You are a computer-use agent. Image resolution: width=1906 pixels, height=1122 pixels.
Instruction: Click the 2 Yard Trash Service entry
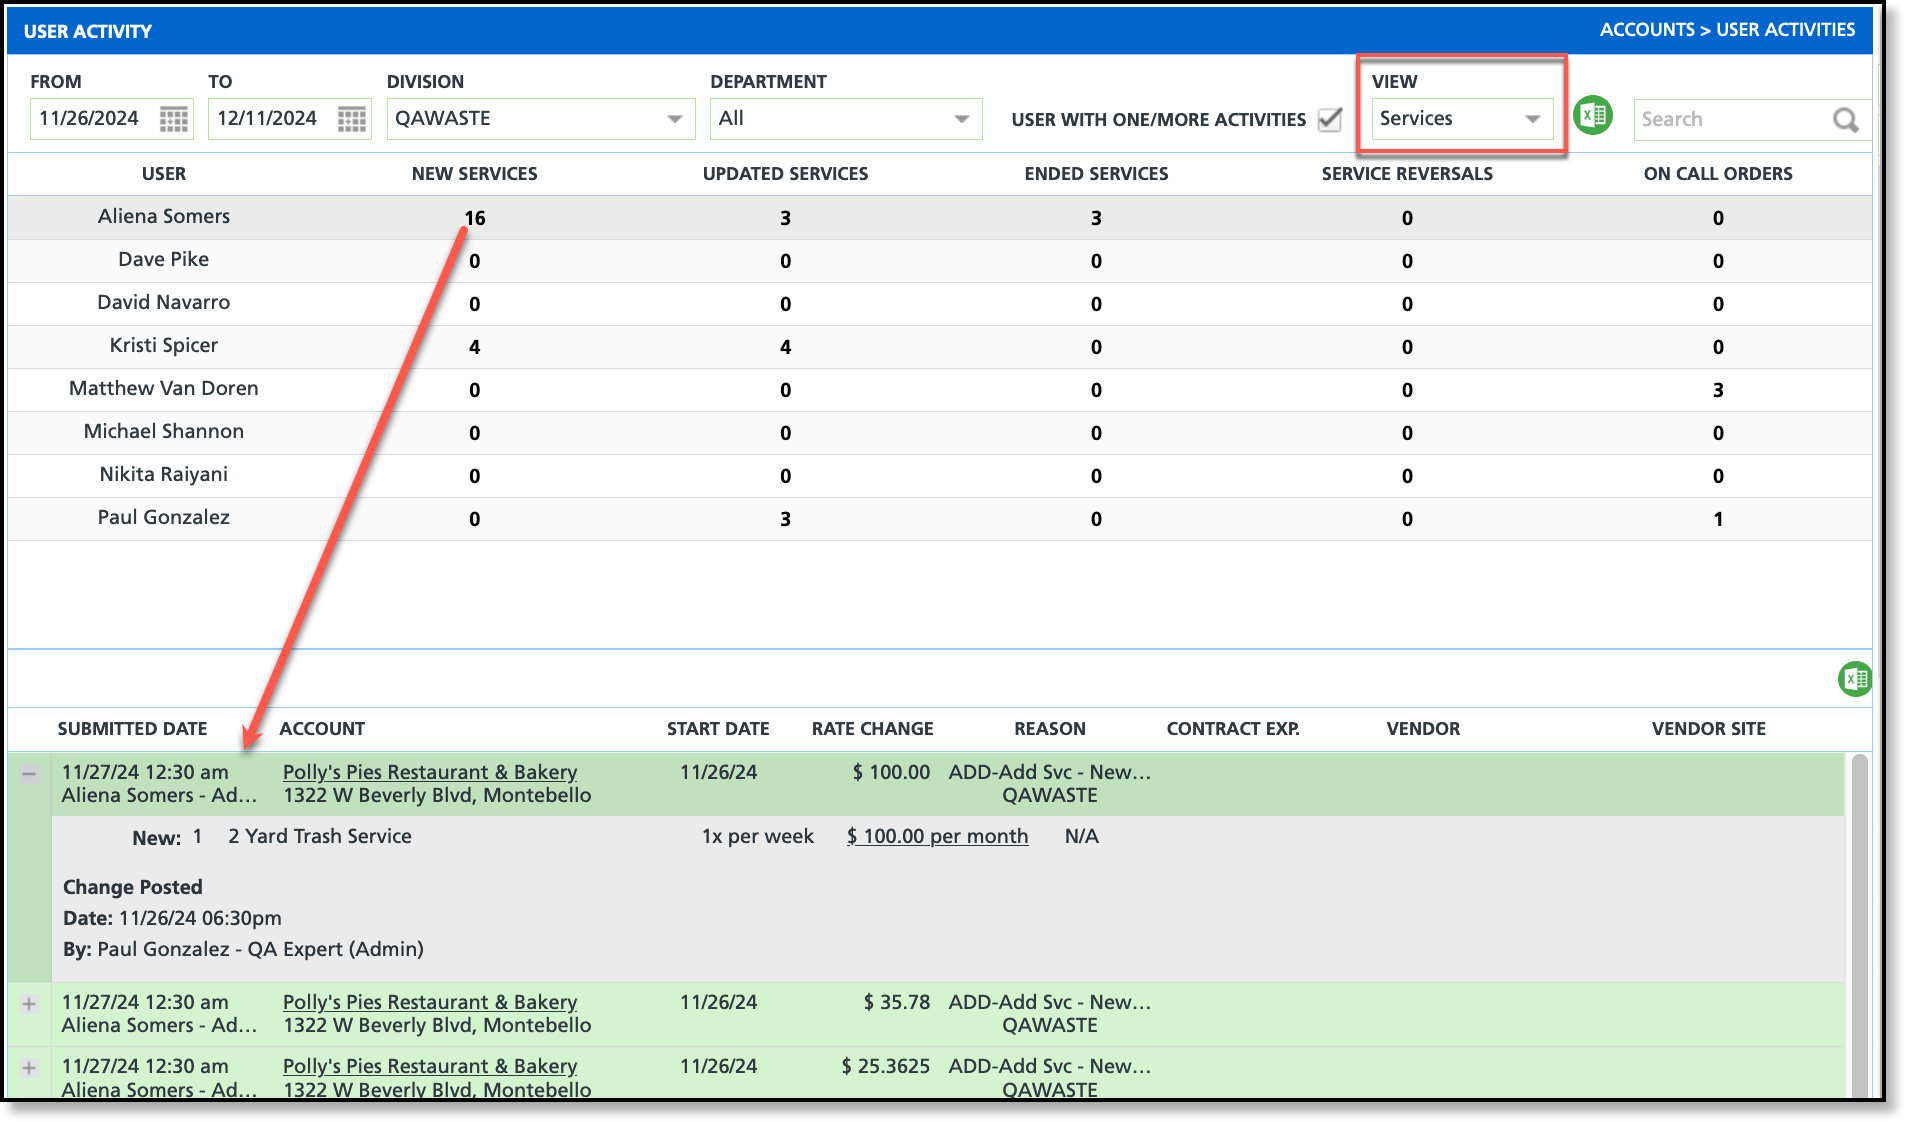pyautogui.click(x=320, y=836)
